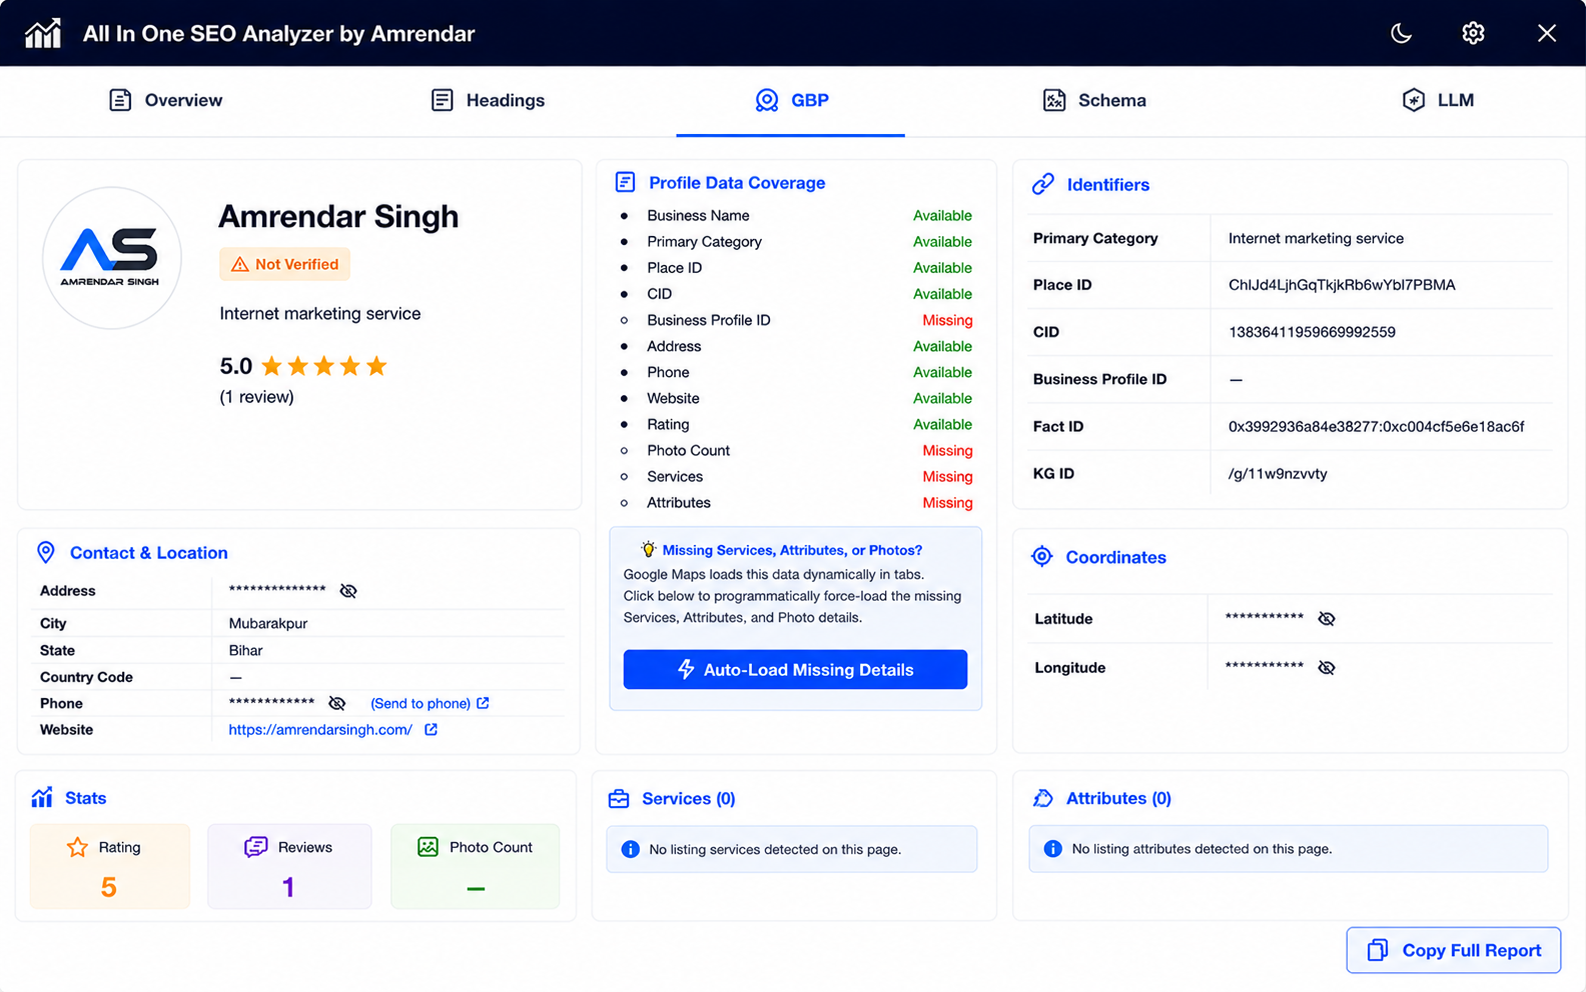Click the state value Bihar

245,650
